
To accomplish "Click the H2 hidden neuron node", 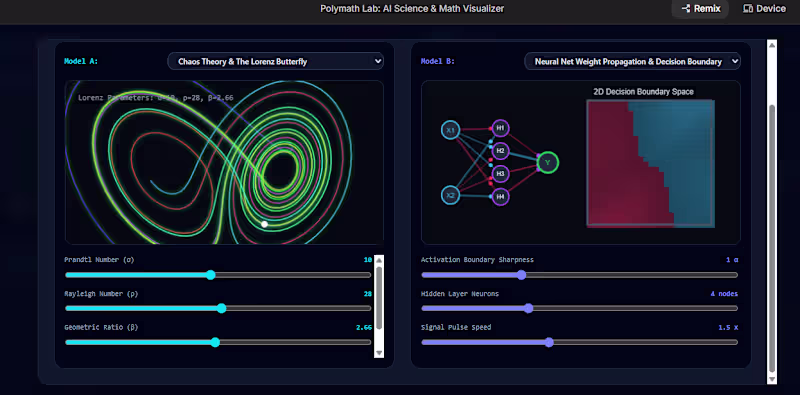I will click(501, 151).
